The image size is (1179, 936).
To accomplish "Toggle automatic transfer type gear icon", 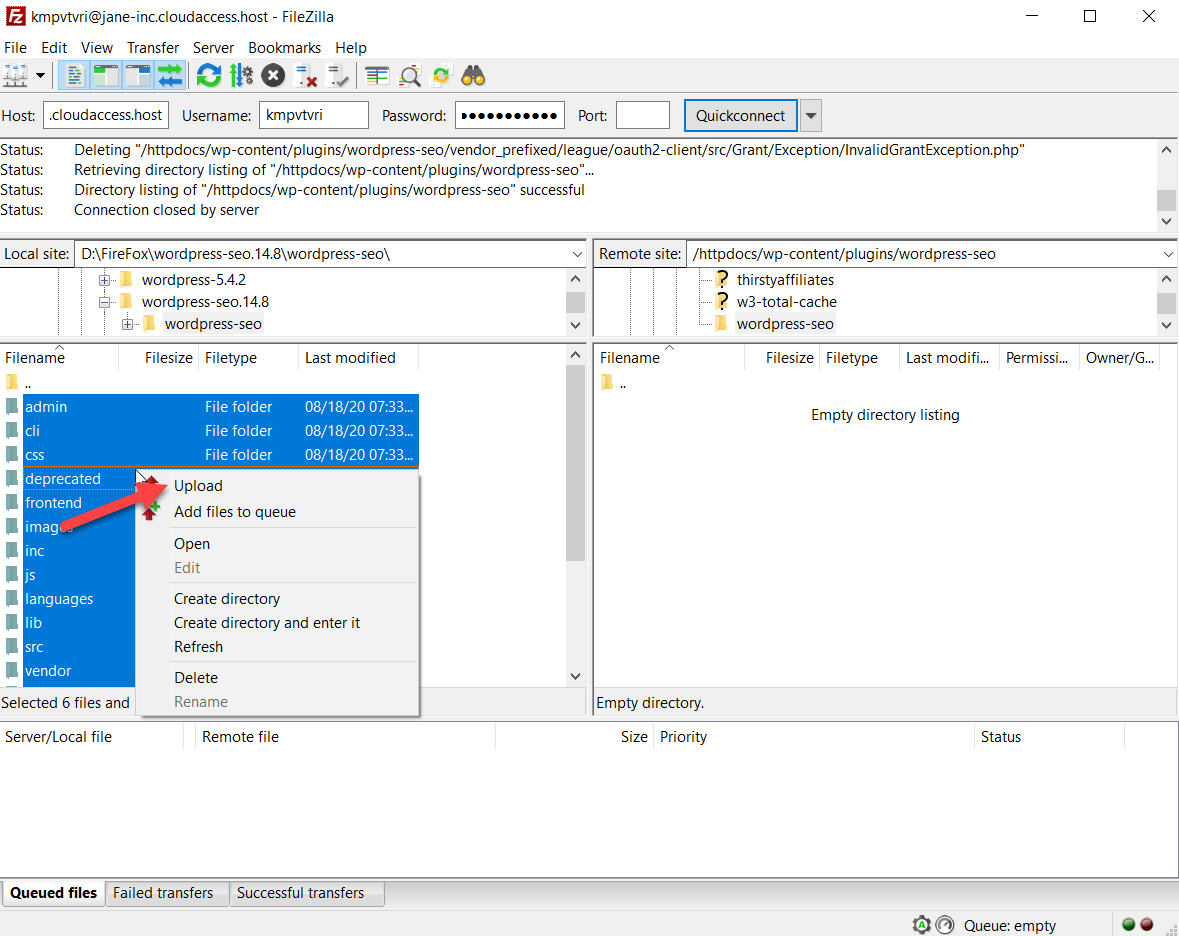I will pos(921,925).
